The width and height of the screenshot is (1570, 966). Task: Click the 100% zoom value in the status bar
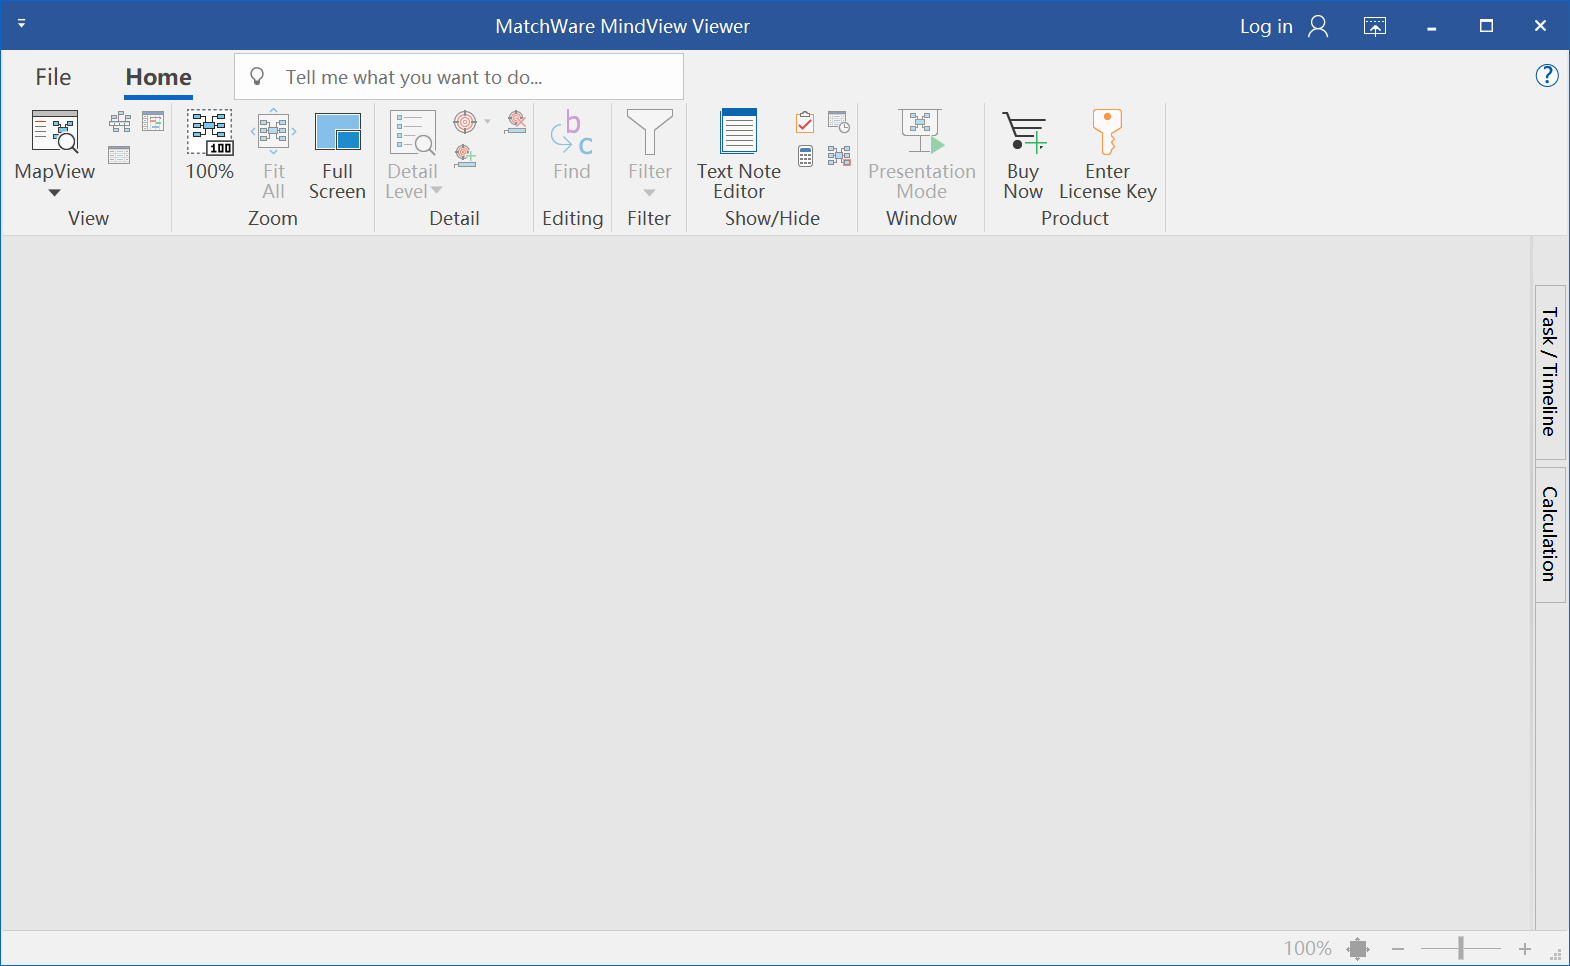coord(1308,948)
